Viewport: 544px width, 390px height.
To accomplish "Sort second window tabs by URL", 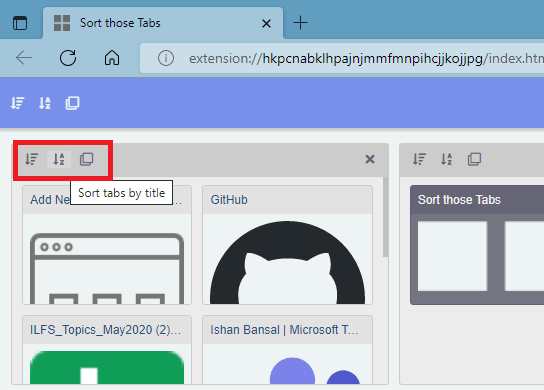I will pyautogui.click(x=419, y=159).
